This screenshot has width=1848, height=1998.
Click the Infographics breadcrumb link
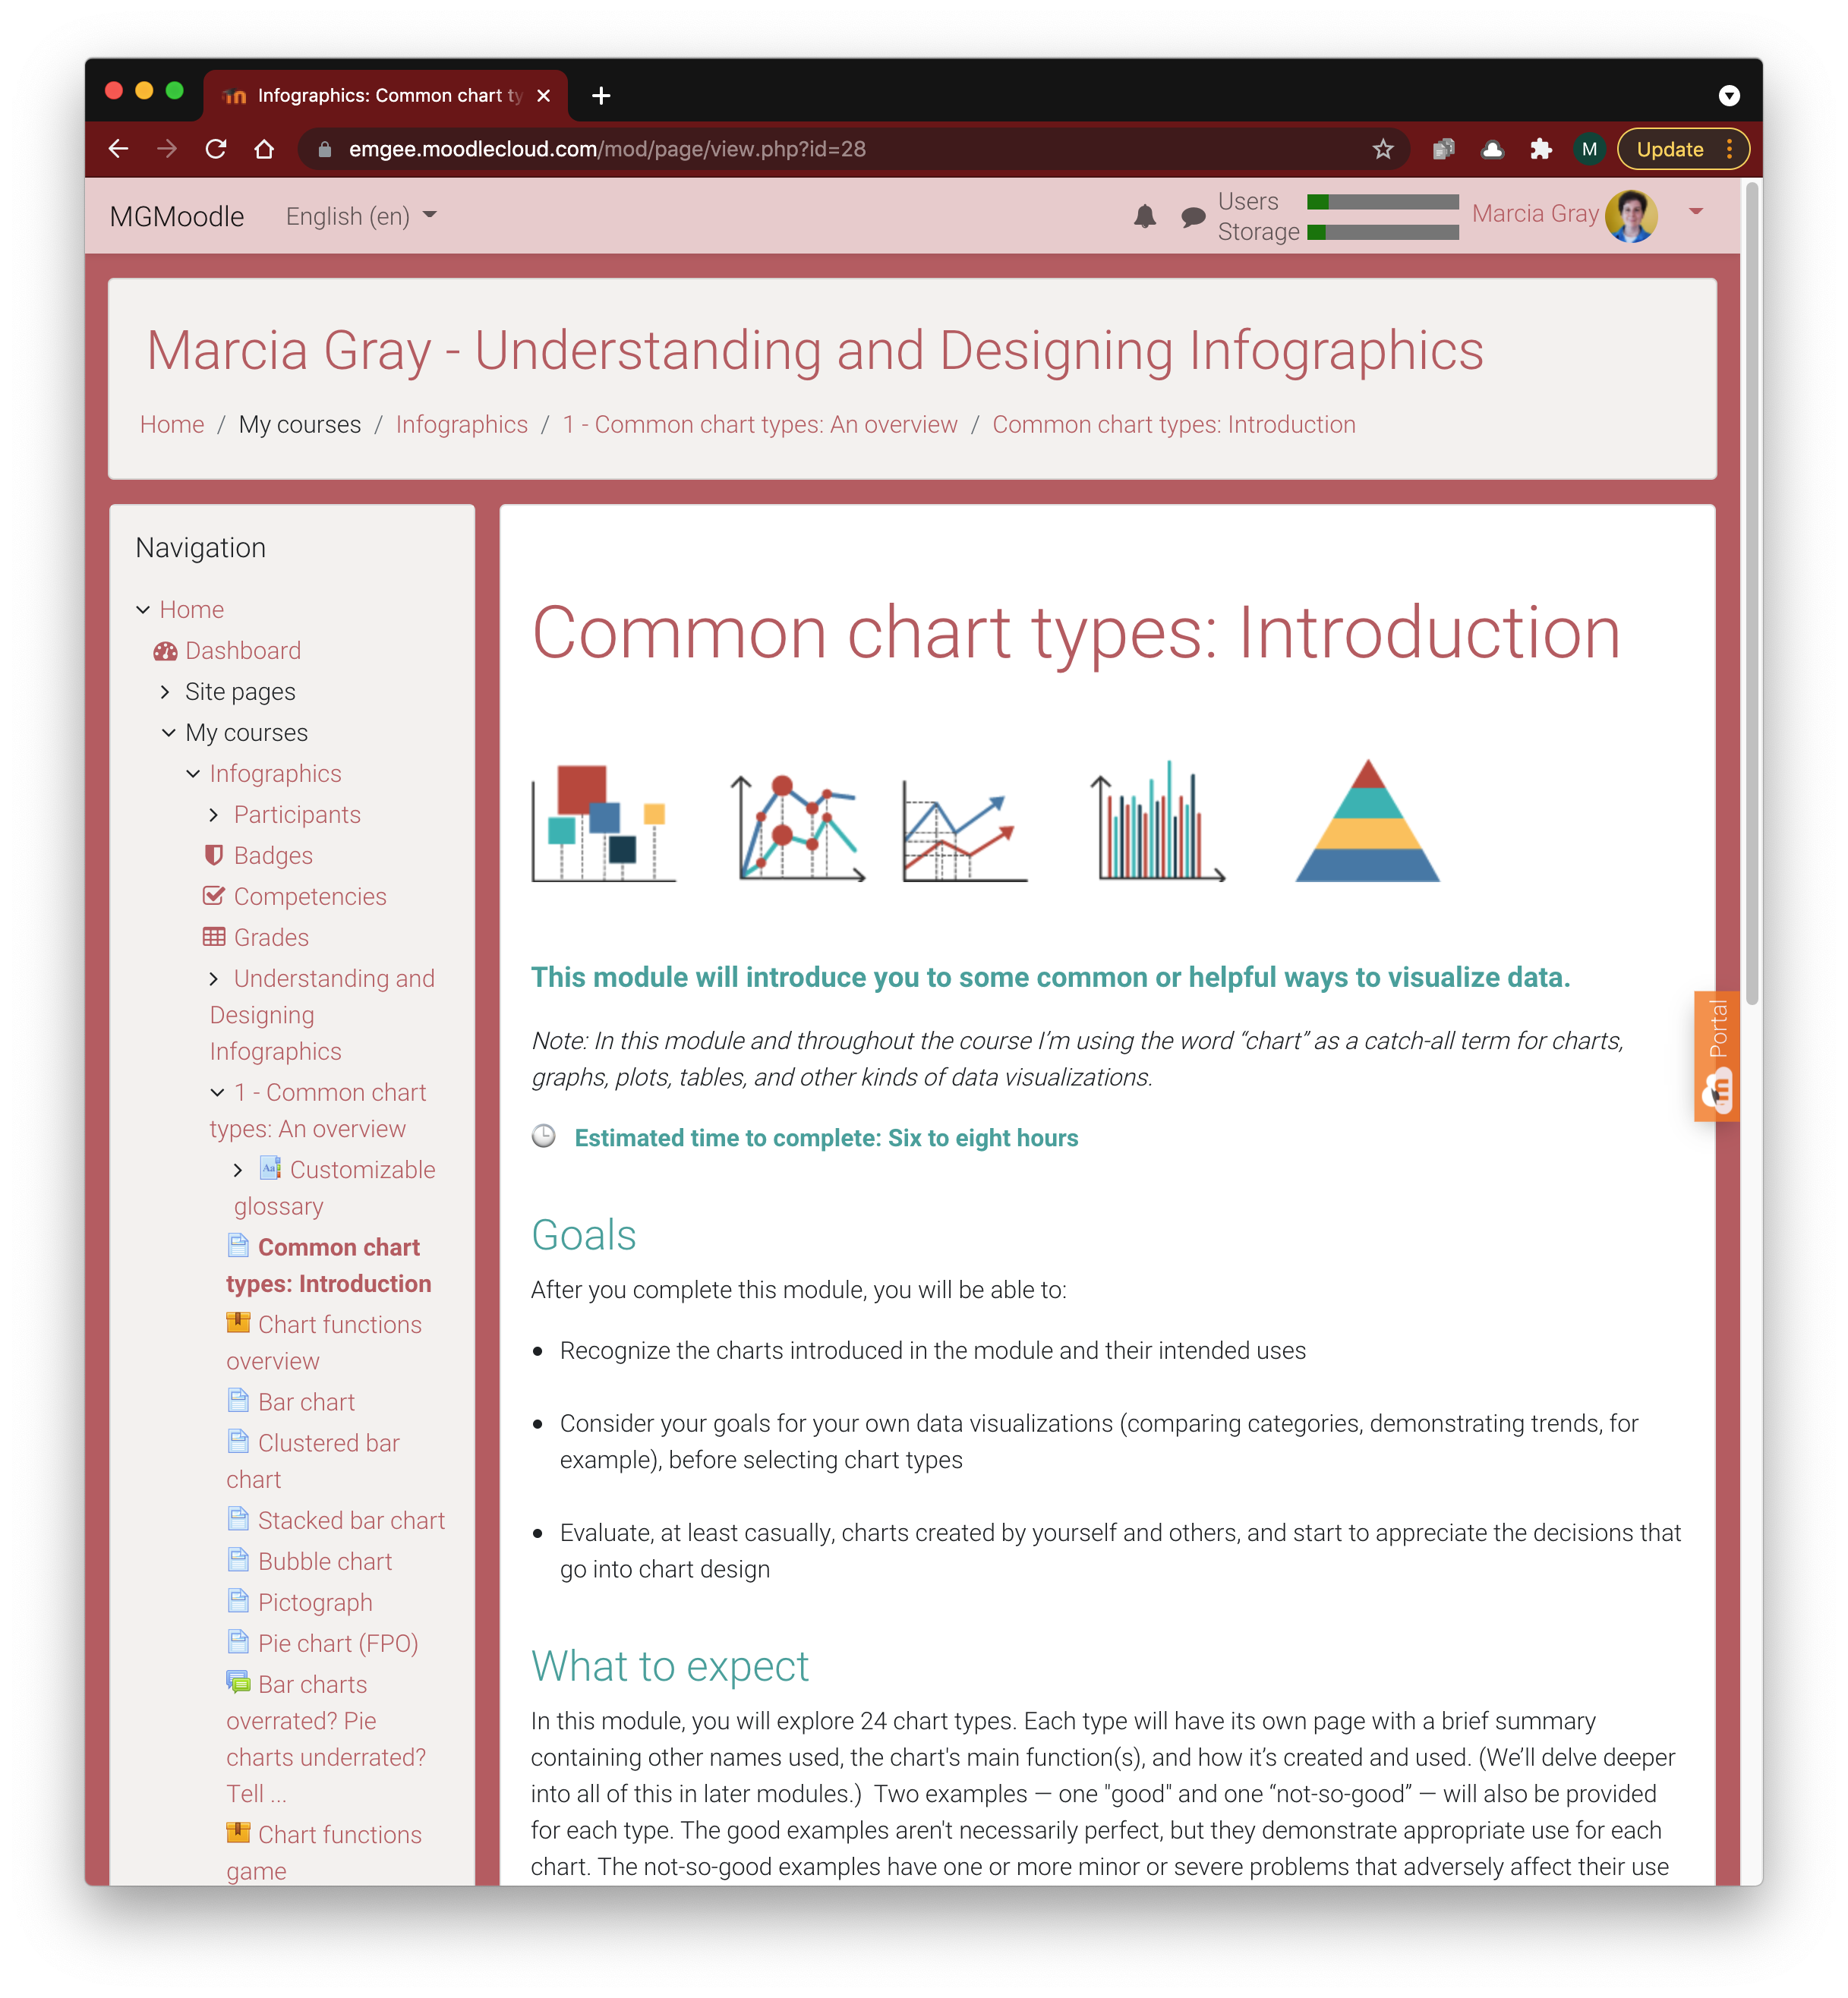(x=461, y=424)
